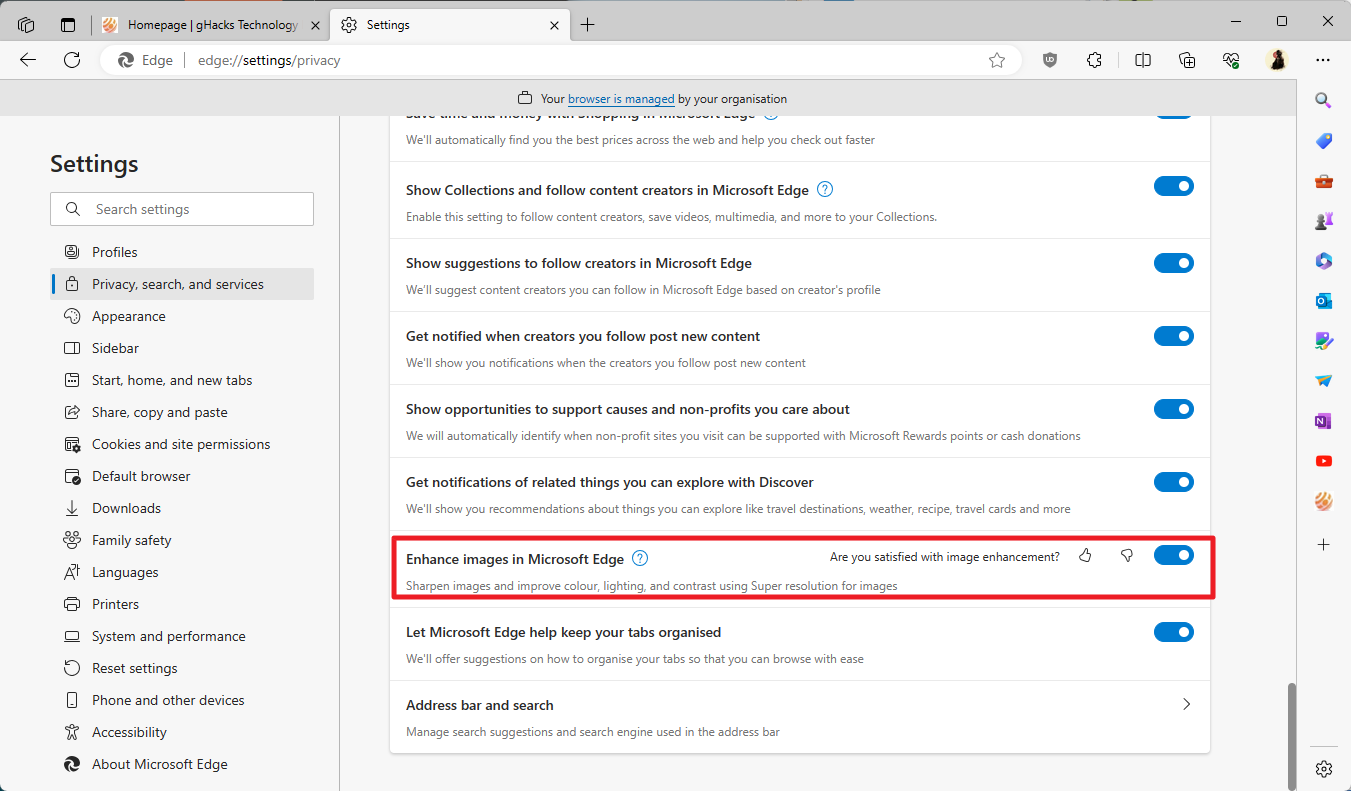Click the Workspaces icon in the title bar
The width and height of the screenshot is (1351, 791).
point(27,25)
